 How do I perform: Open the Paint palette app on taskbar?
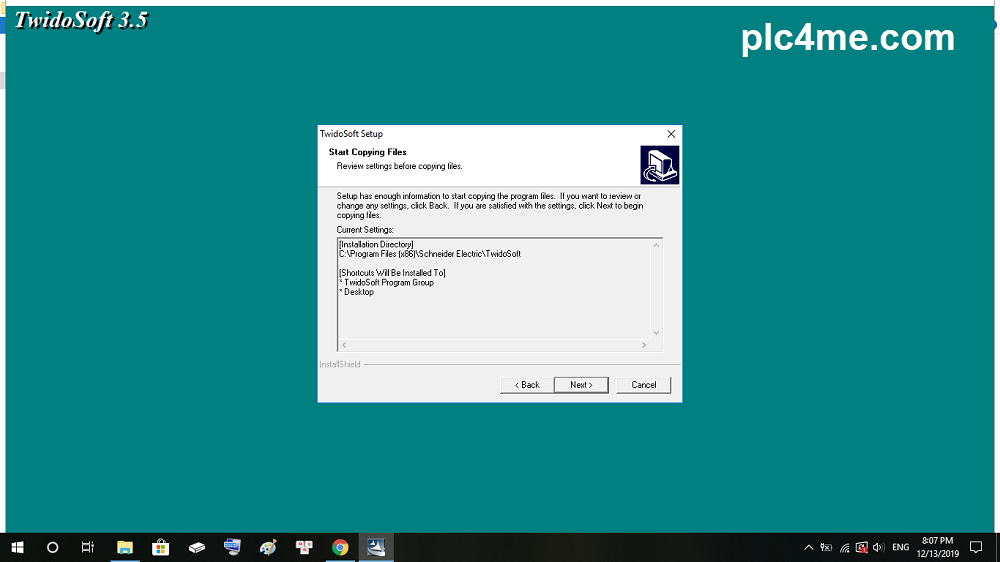[268, 547]
